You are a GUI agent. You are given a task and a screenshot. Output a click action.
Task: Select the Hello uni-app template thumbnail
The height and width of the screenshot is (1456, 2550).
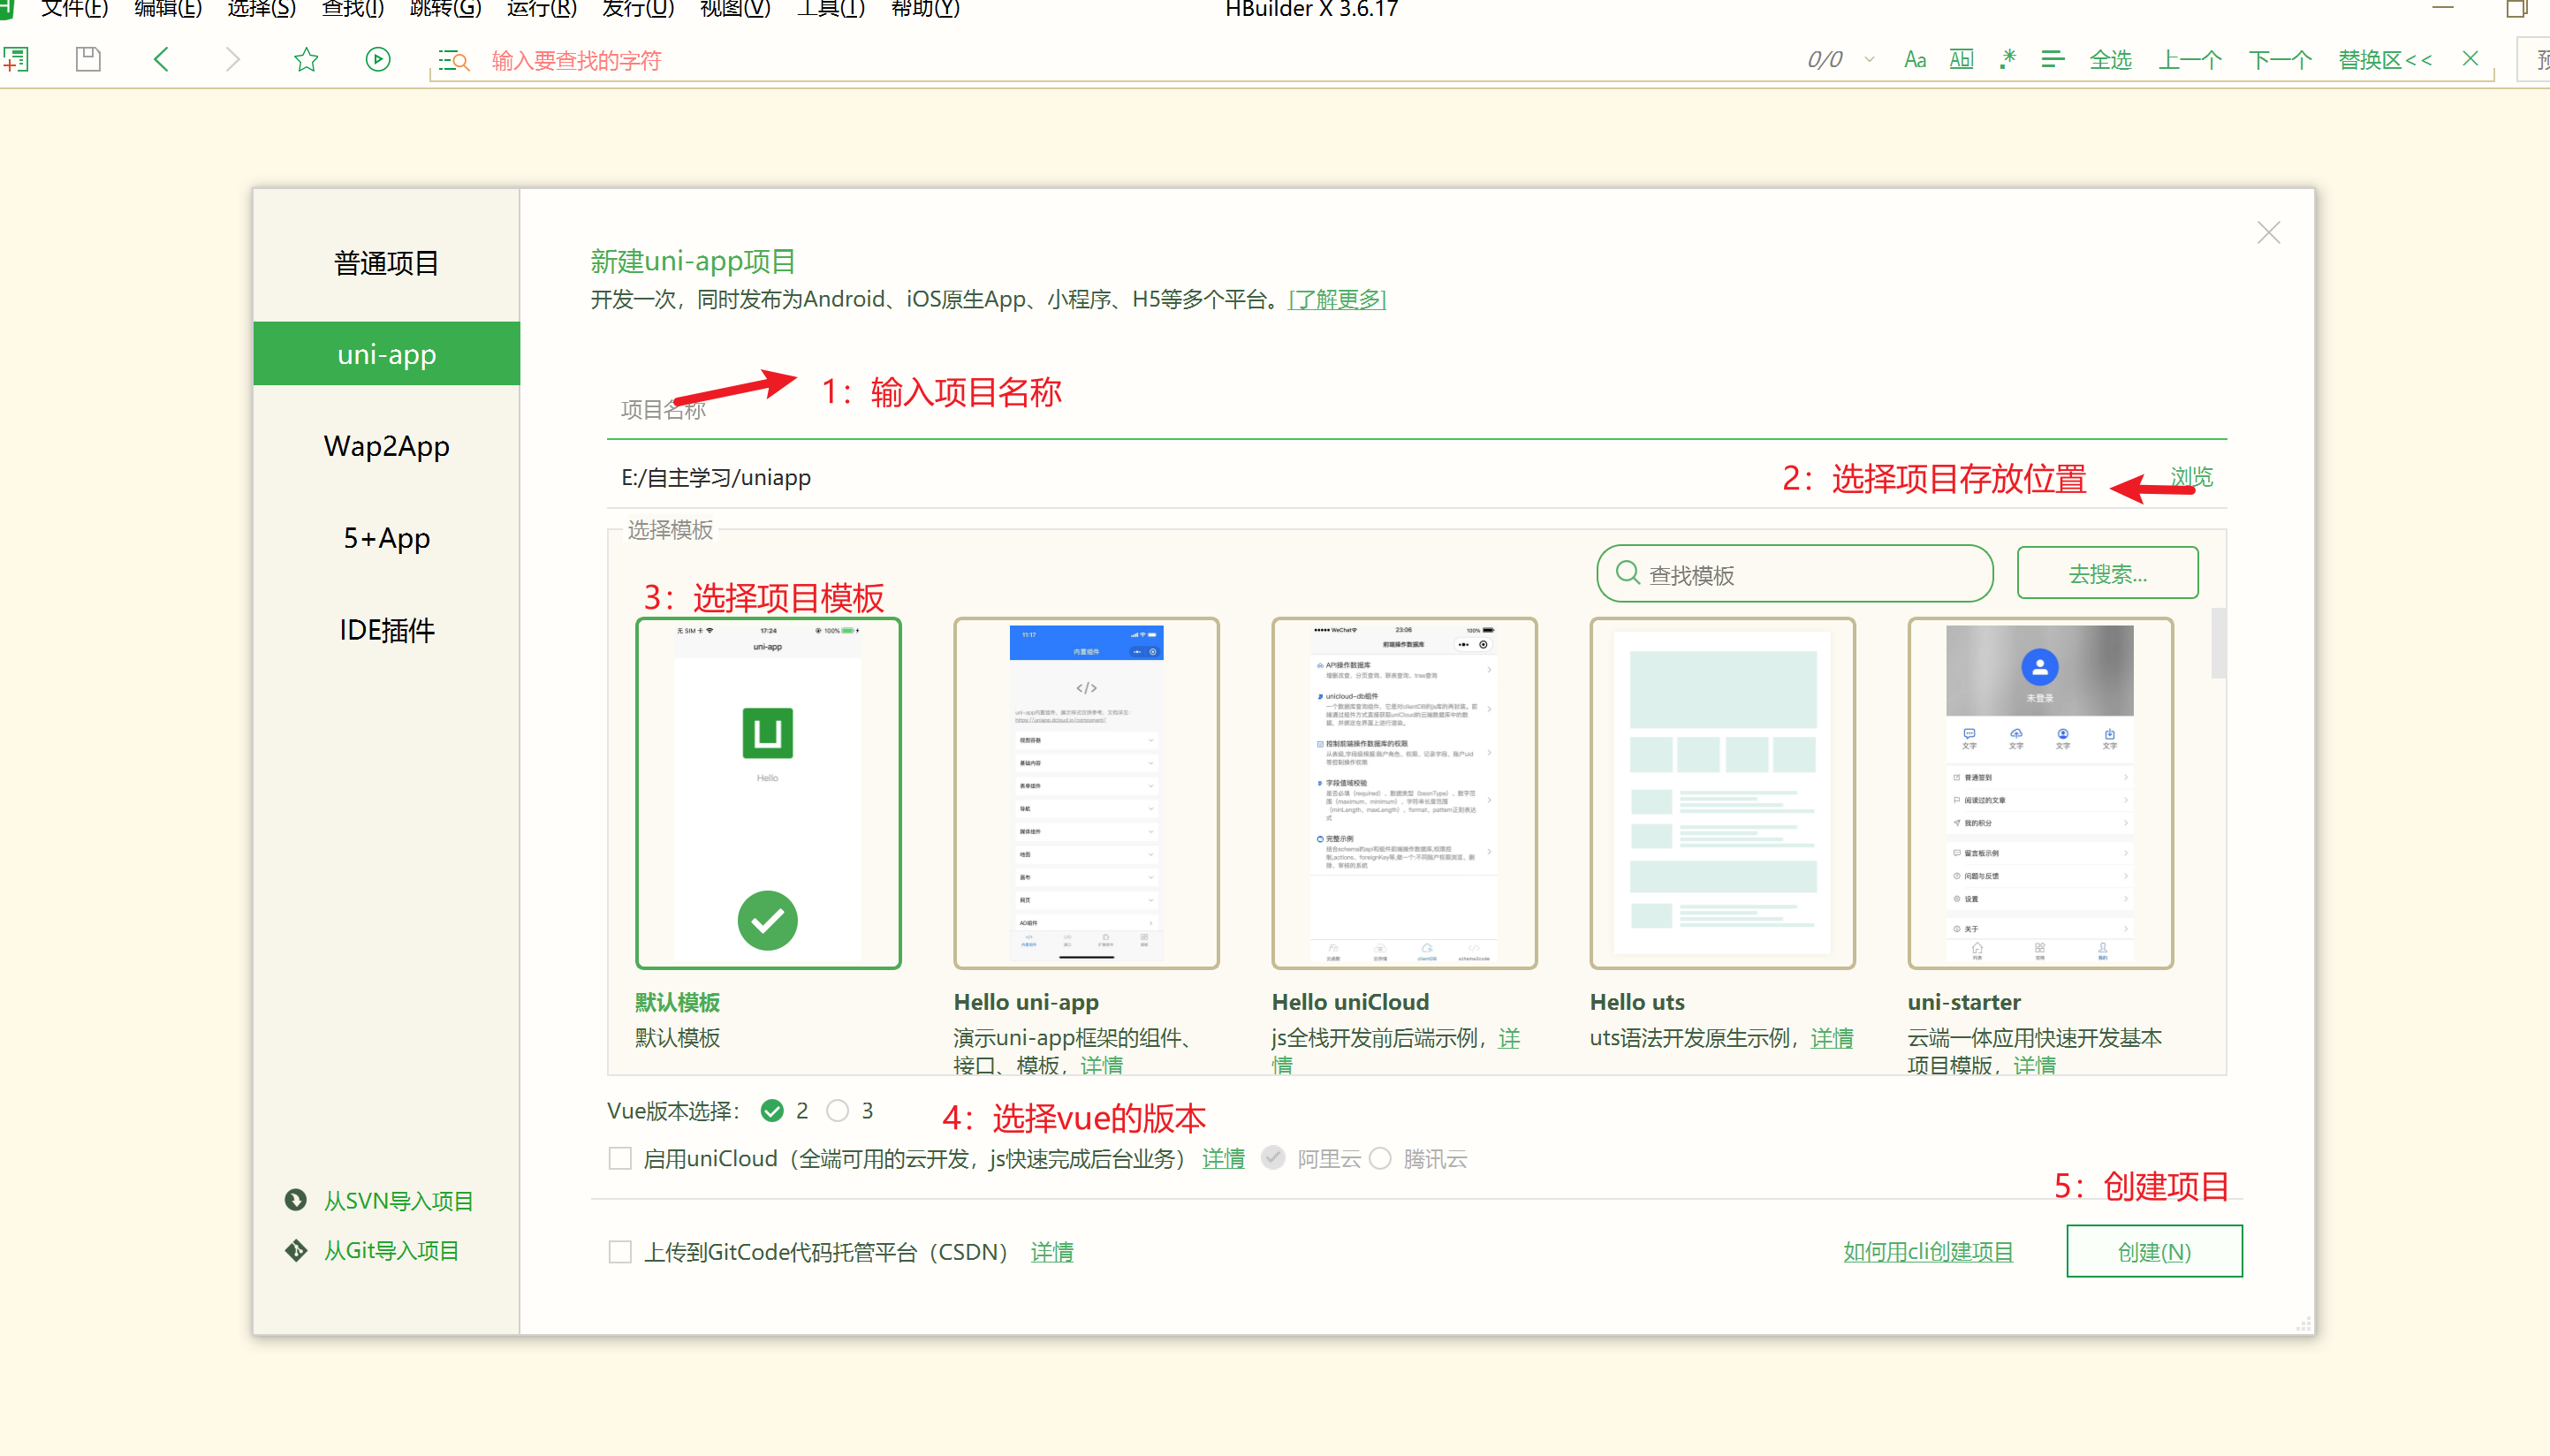[x=1086, y=793]
